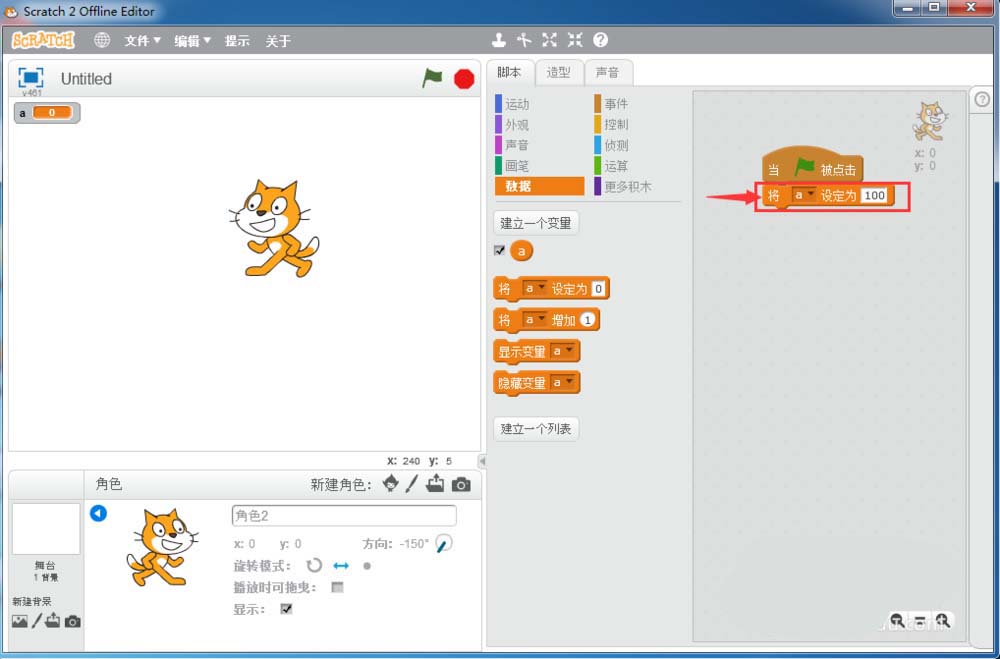This screenshot has height=659, width=1000.
Task: Click the 当绿旗被点击 hat block
Action: click(x=812, y=167)
